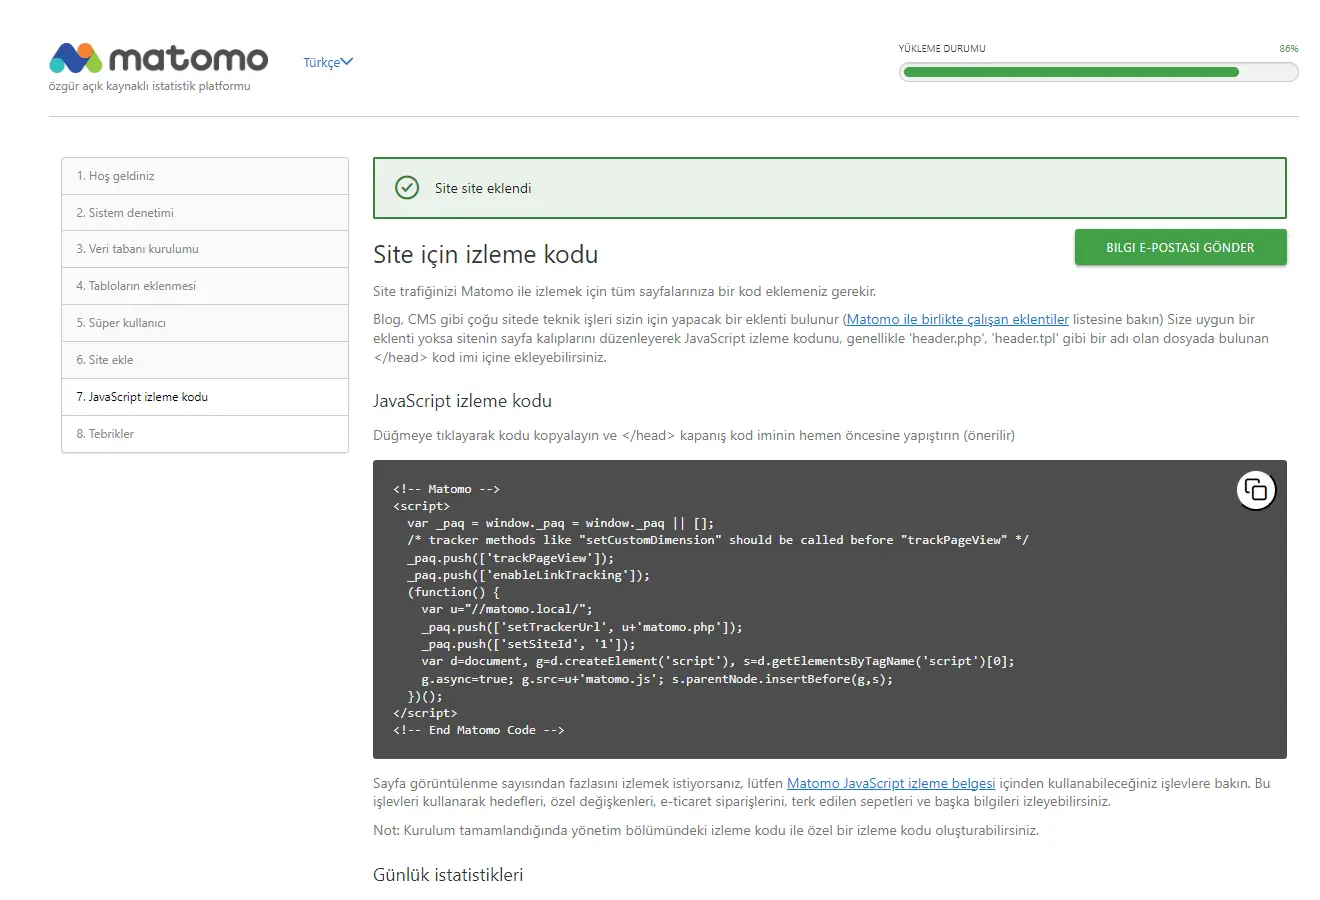Image resolution: width=1320 pixels, height=900 pixels.
Task: Click the code line with 'setSiteId'
Action: point(528,644)
